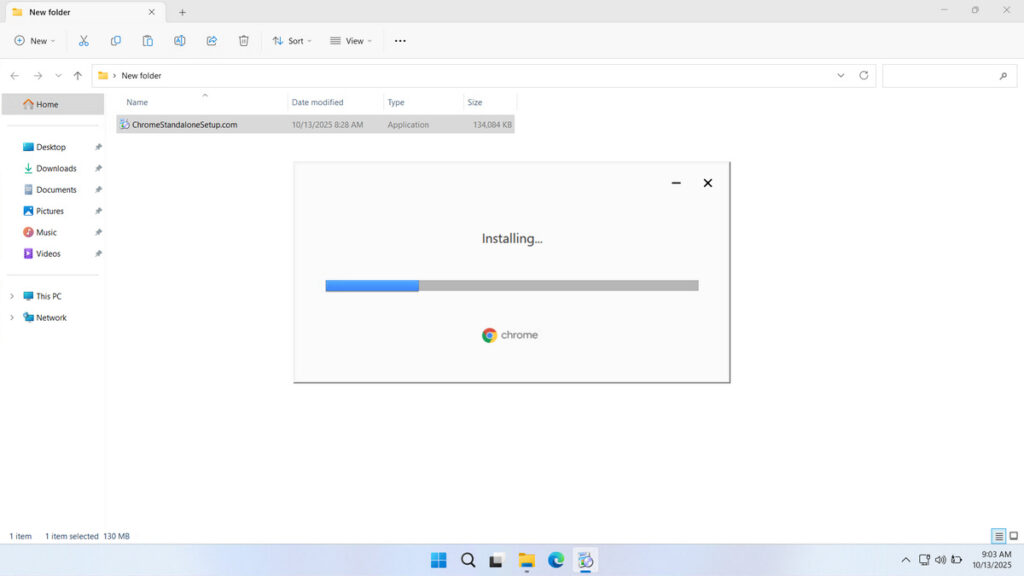Image resolution: width=1024 pixels, height=576 pixels.
Task: Expand the This PC tree node
Action: coord(12,296)
